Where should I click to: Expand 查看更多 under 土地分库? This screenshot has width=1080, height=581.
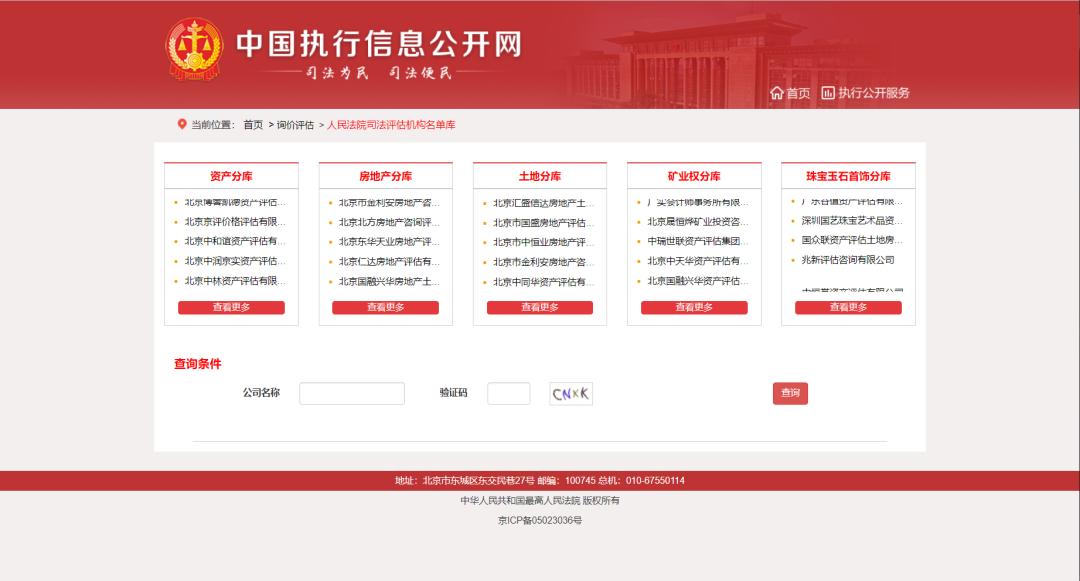(539, 308)
